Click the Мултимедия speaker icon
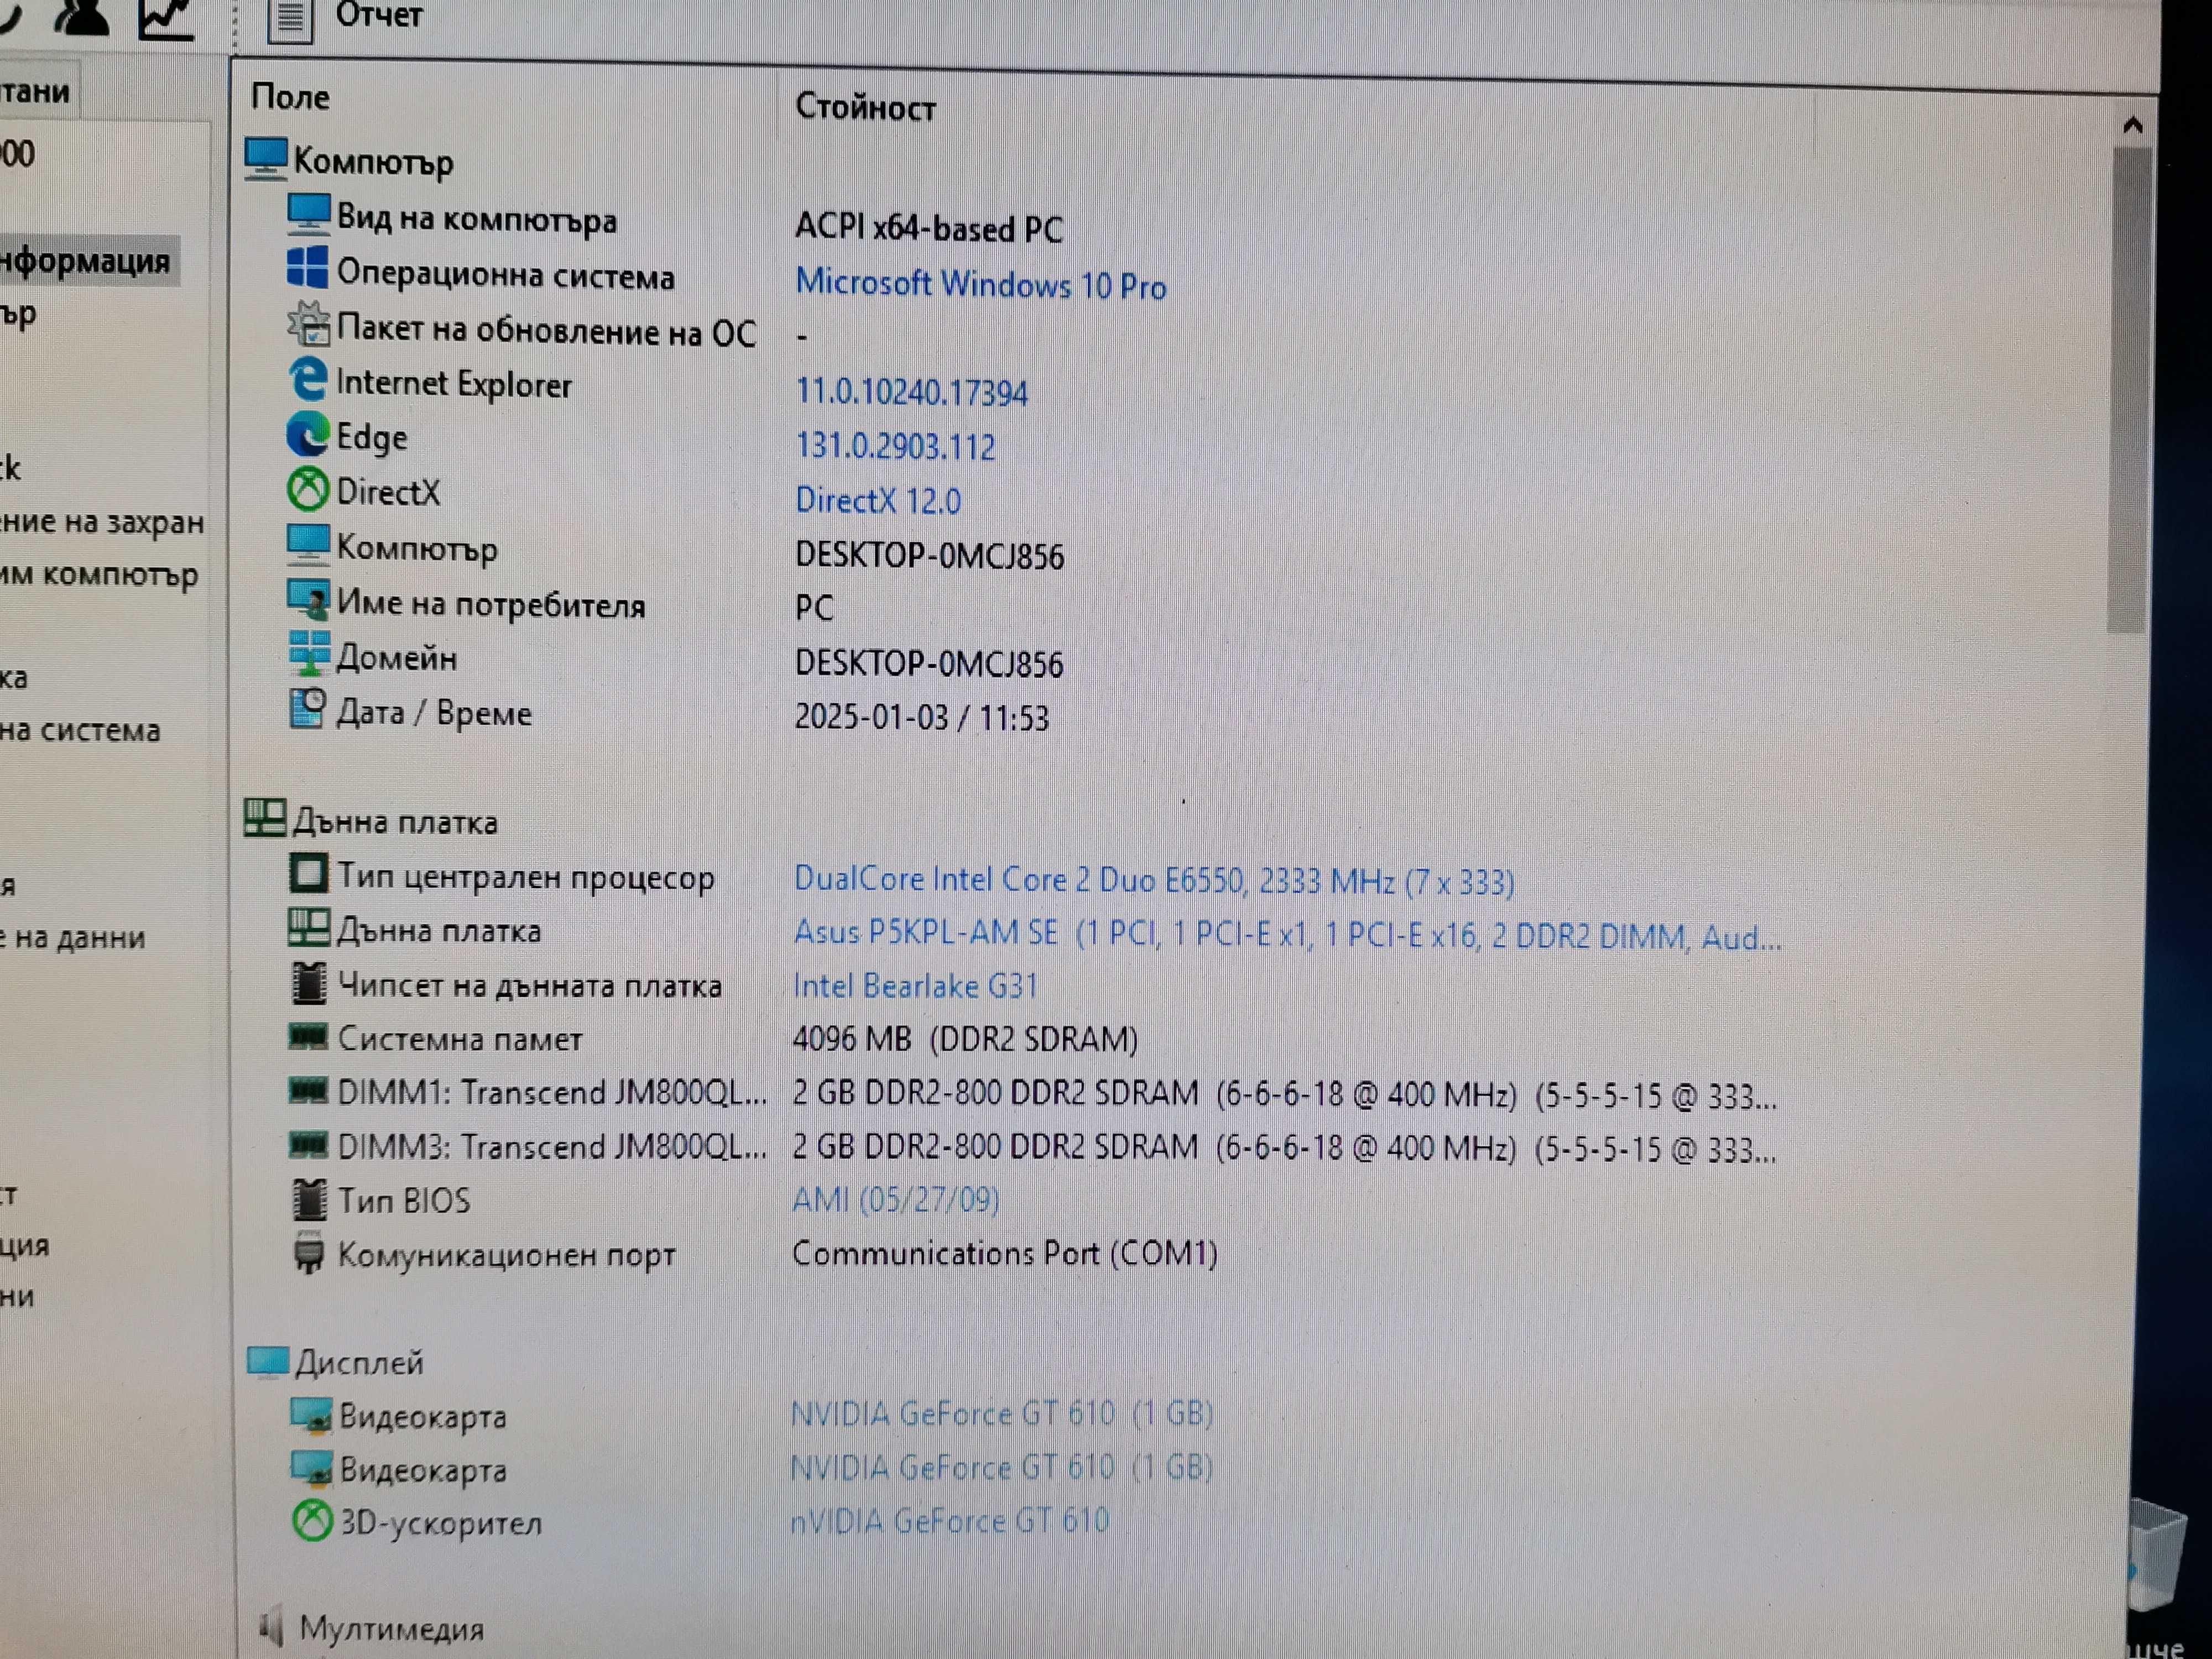Viewport: 2212px width, 1659px height. 271,1627
